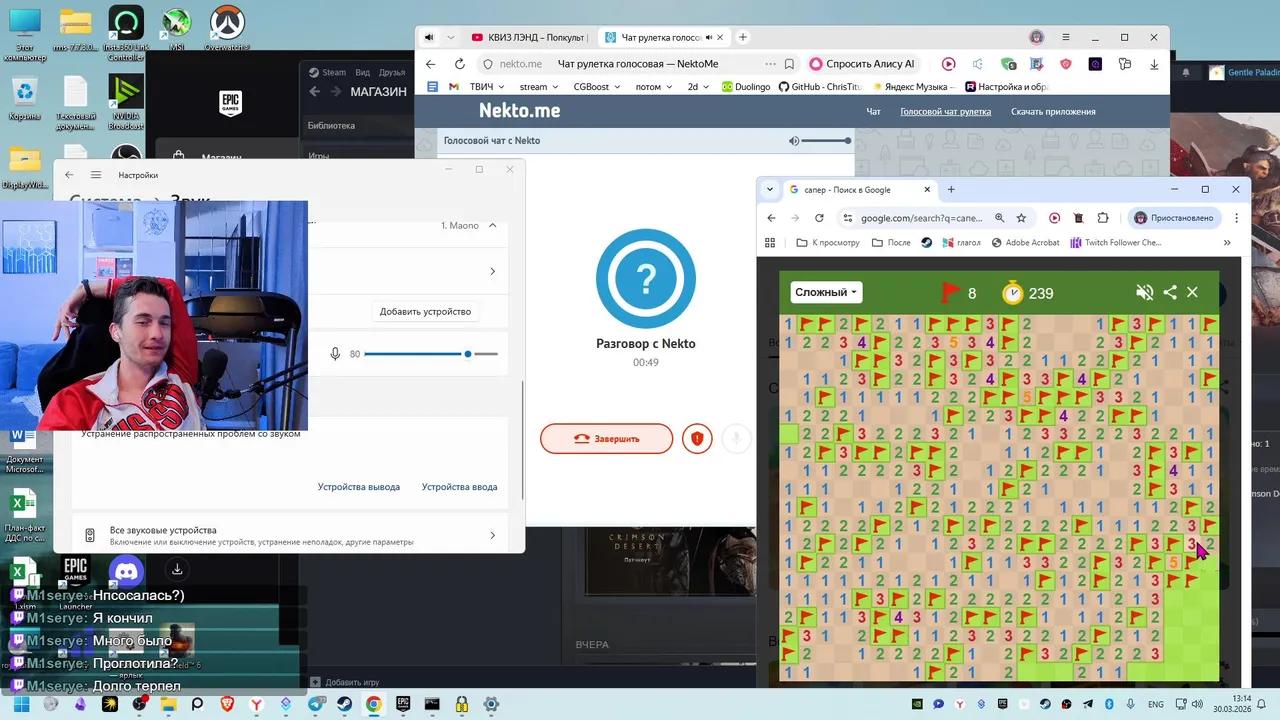Close the Minesweeper game panel
Screen dimensions: 1280x720
[1192, 293]
